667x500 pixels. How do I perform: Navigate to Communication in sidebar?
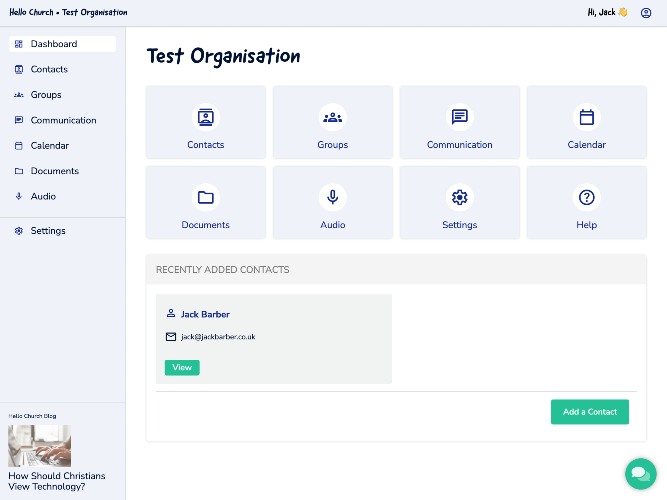(62, 120)
